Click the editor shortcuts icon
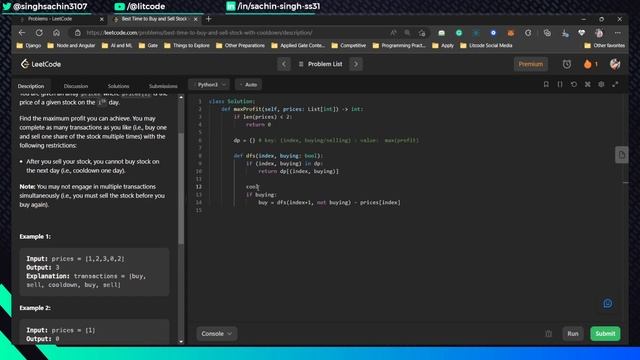The width and height of the screenshot is (640, 360). (x=588, y=84)
